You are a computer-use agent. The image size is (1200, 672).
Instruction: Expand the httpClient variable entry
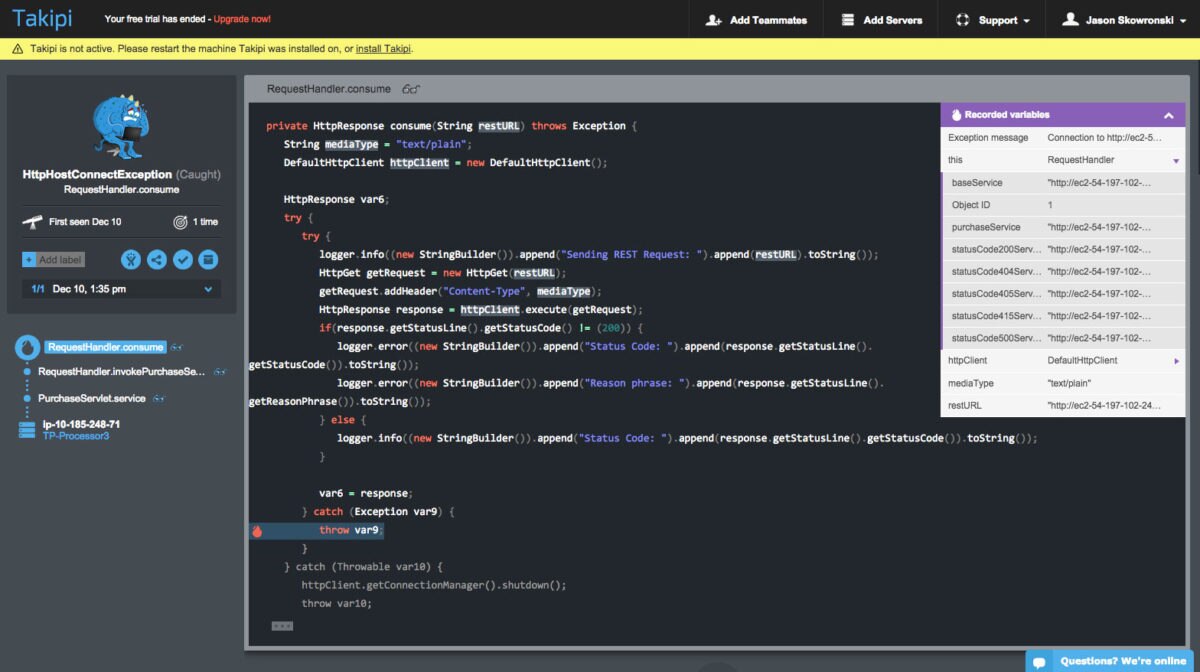click(x=1178, y=360)
